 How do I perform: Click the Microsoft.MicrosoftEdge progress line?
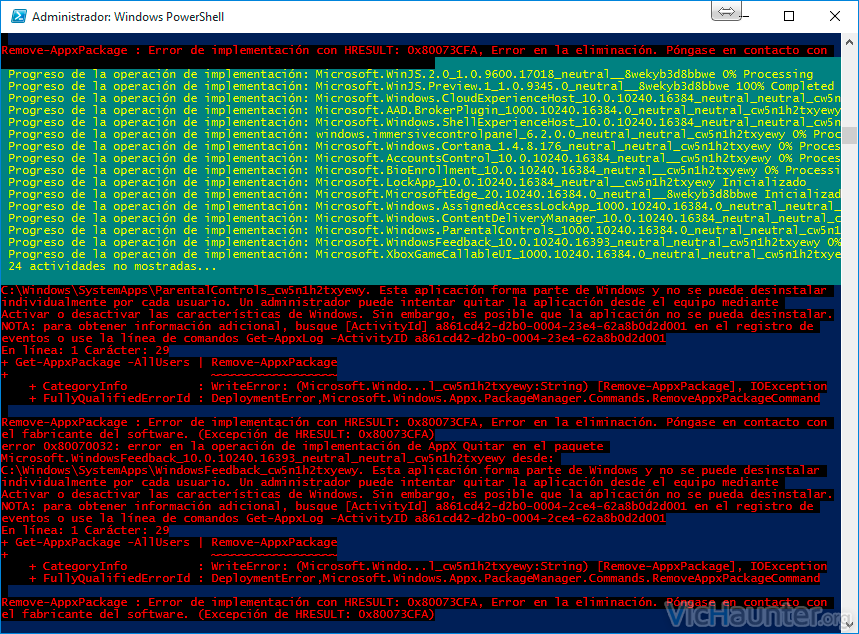coord(424,195)
